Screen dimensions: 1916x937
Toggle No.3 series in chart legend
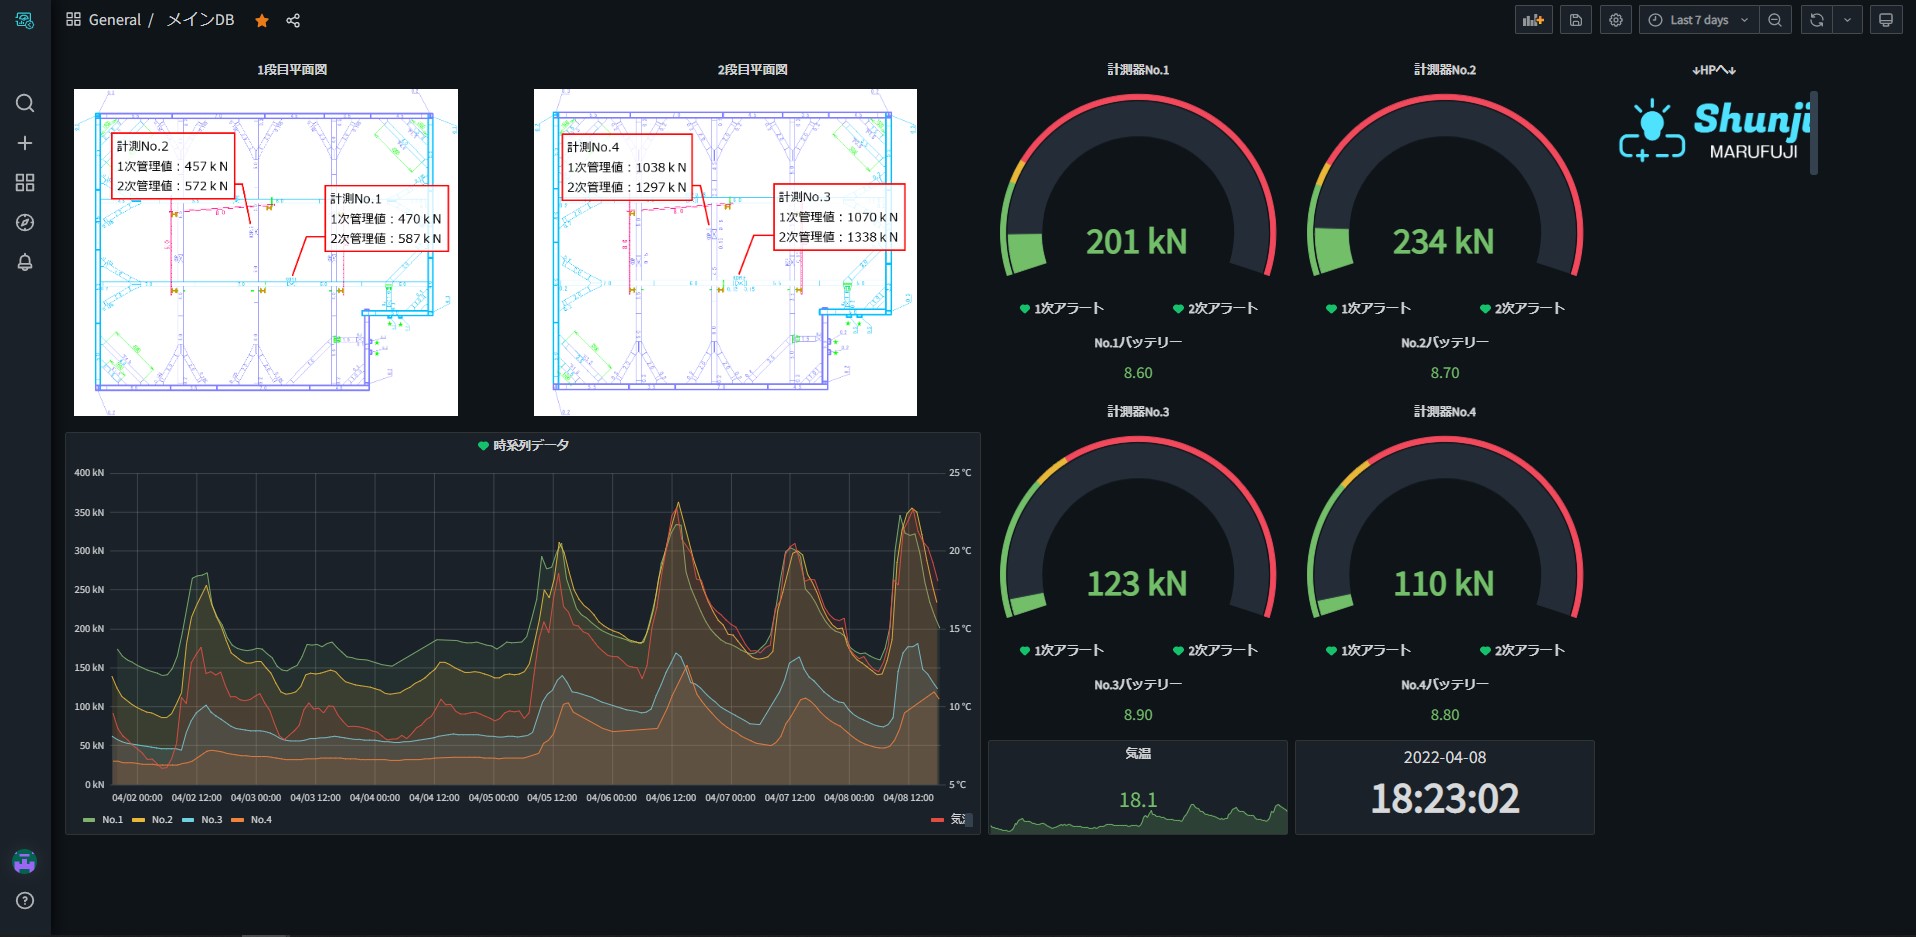[x=211, y=820]
